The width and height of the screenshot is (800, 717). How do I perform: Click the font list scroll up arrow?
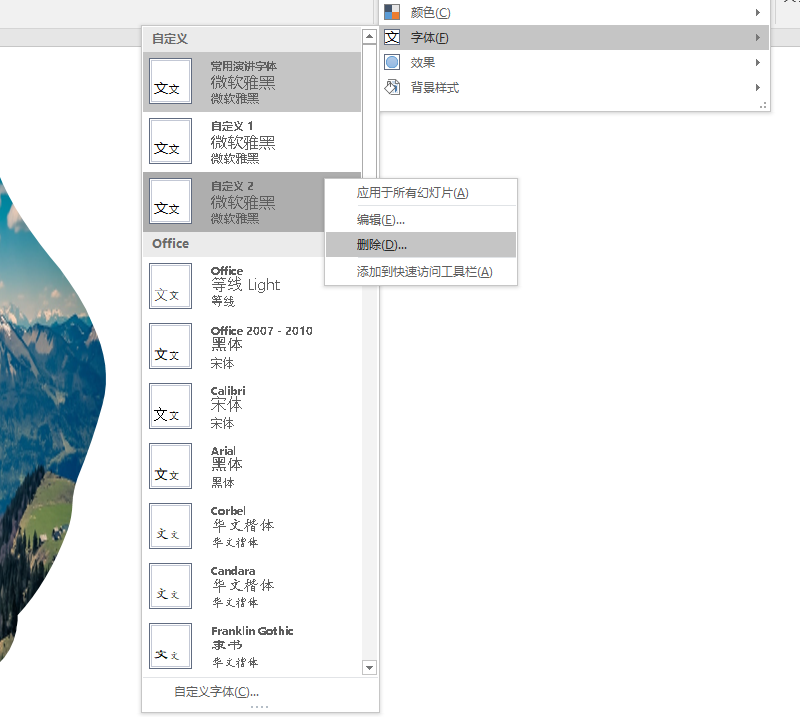369,36
